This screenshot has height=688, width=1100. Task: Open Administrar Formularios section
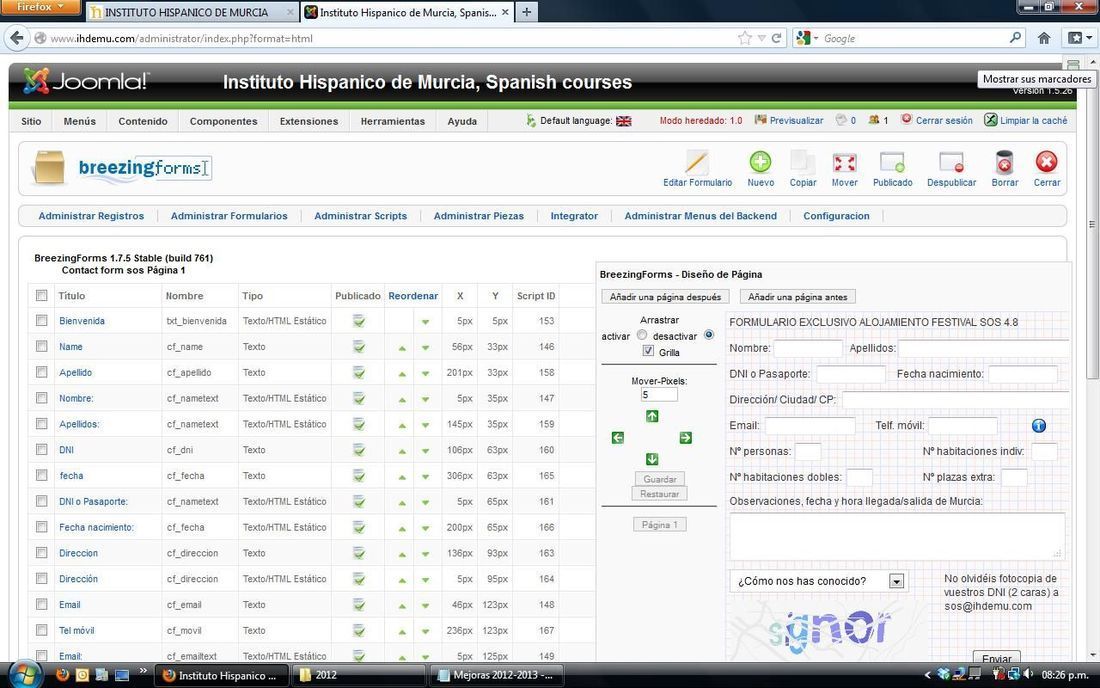(229, 216)
